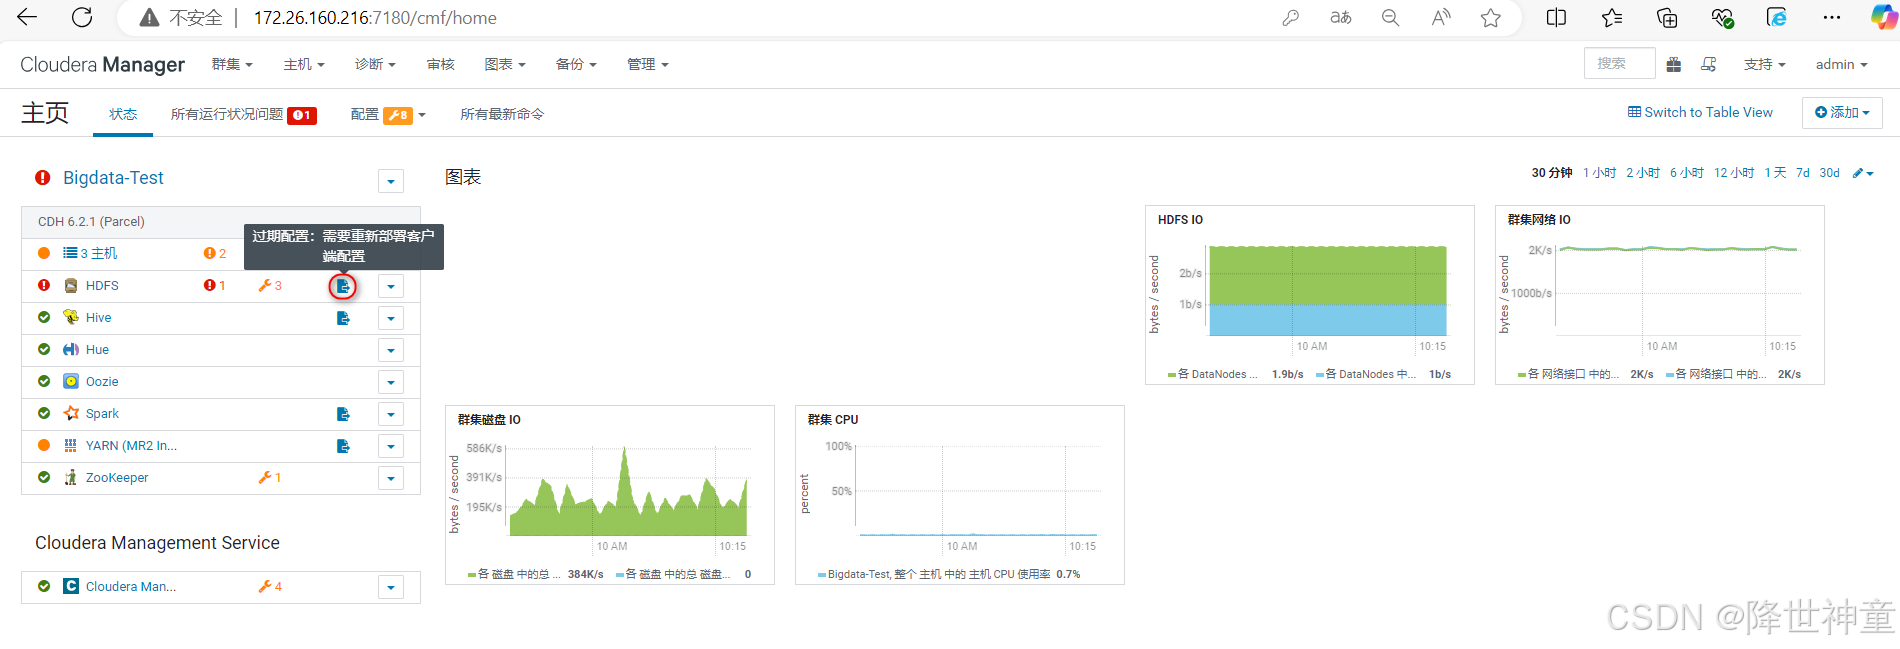Open the 群集 CPU chart title

(832, 420)
